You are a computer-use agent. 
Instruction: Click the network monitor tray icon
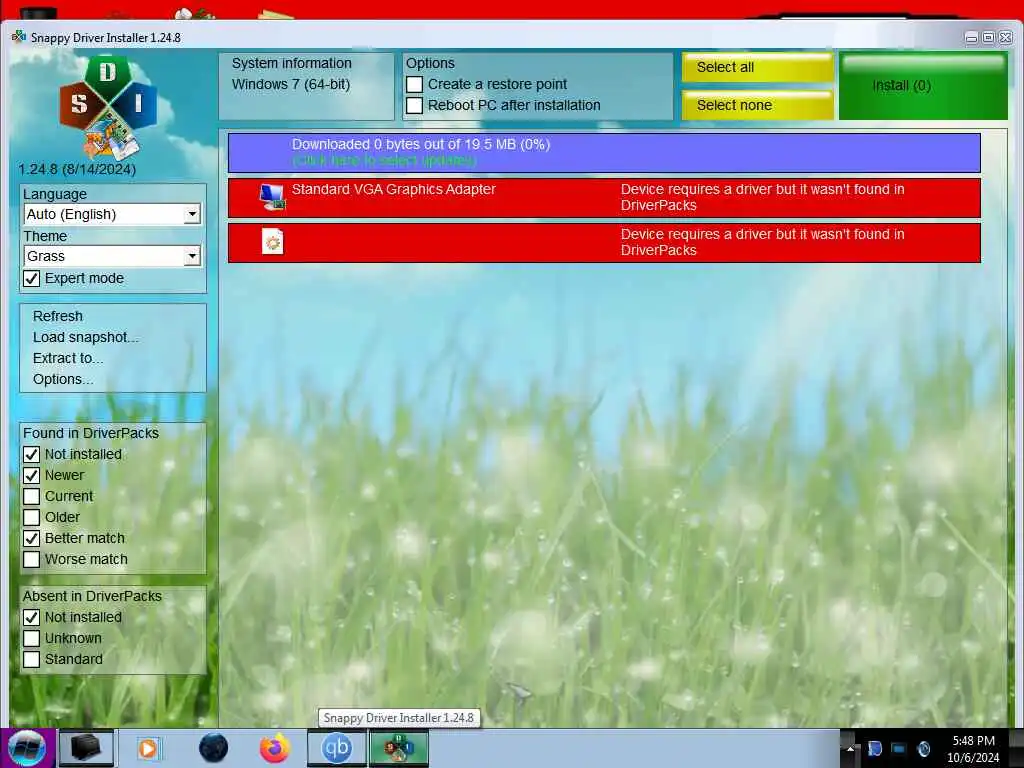pyautogui.click(x=899, y=749)
